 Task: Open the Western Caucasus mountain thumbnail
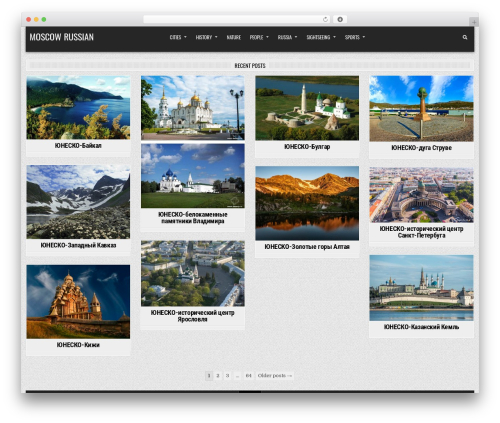[x=78, y=202]
